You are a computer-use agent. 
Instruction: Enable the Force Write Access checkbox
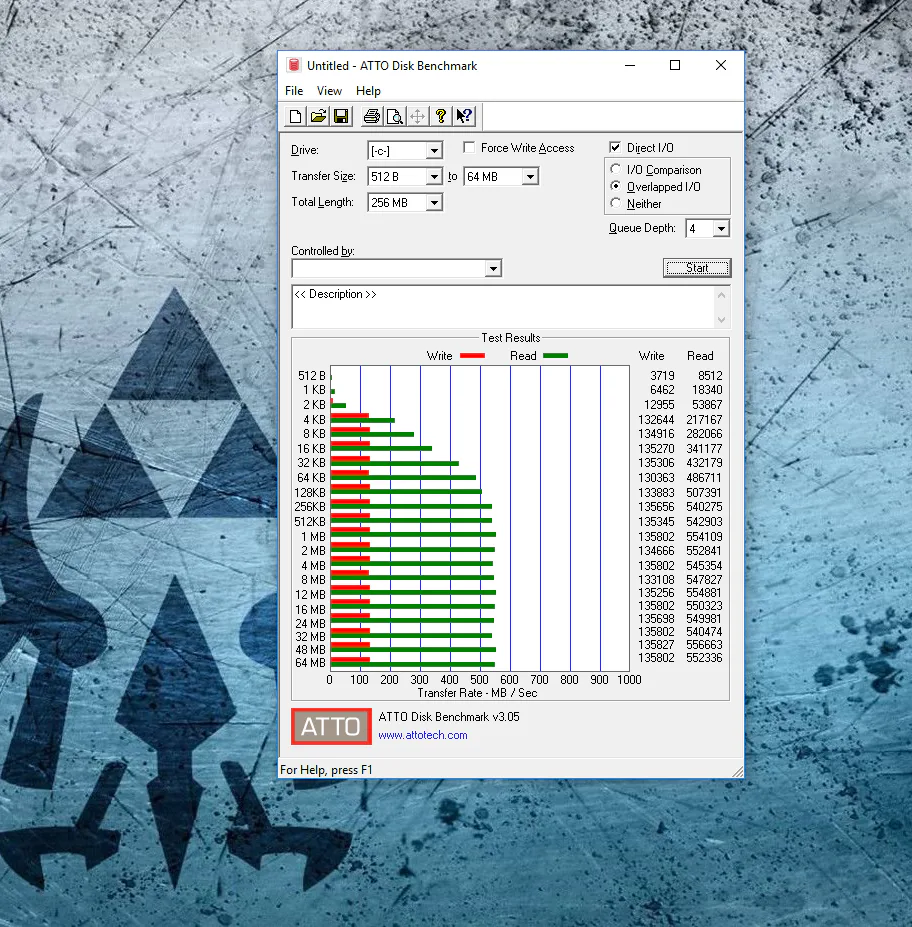click(x=469, y=147)
